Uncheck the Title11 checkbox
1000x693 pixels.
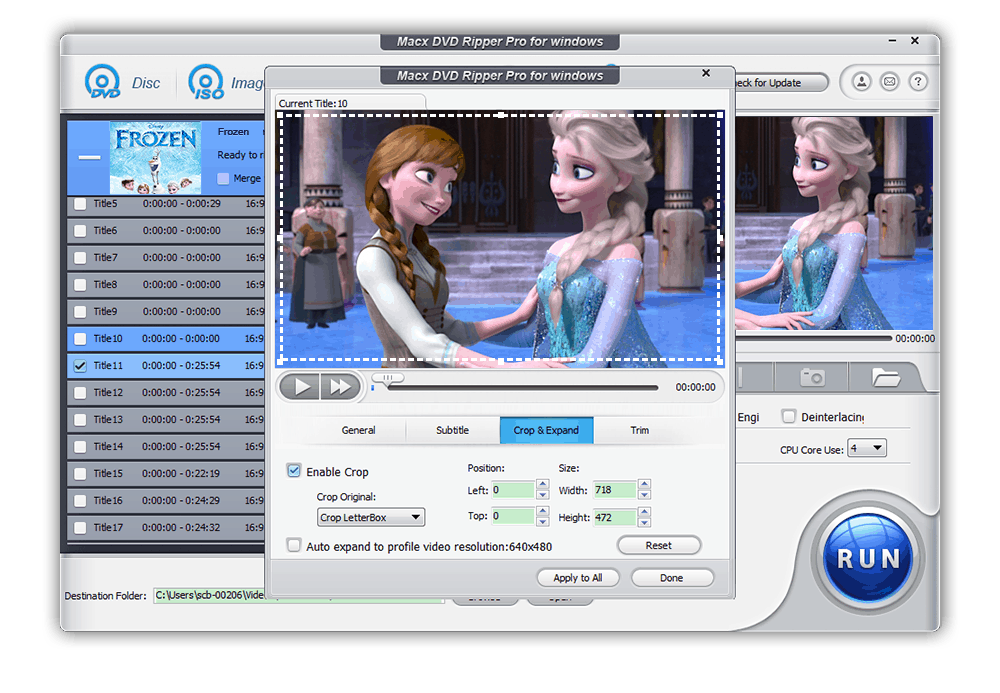pos(80,366)
